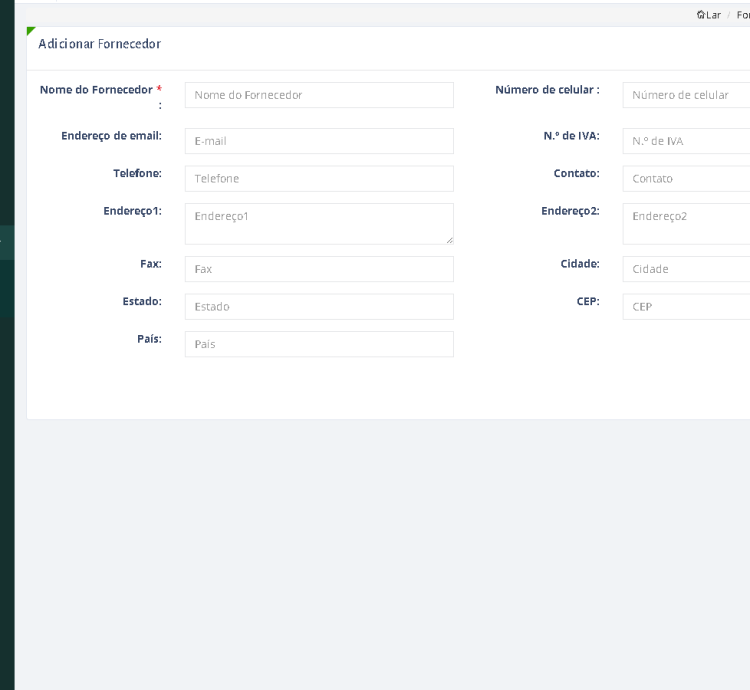Click the Estado input field
The image size is (750, 690).
click(x=319, y=307)
